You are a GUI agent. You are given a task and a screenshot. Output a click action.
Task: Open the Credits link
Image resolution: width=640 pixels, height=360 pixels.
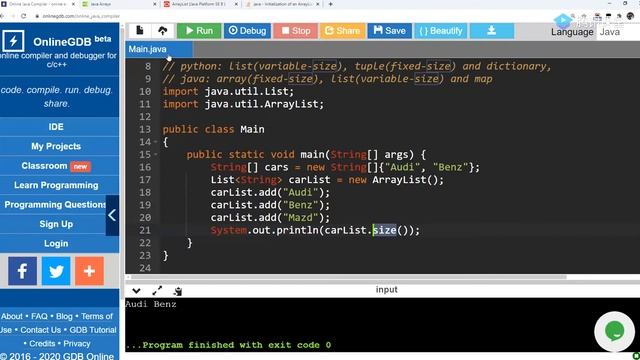click(x=42, y=344)
